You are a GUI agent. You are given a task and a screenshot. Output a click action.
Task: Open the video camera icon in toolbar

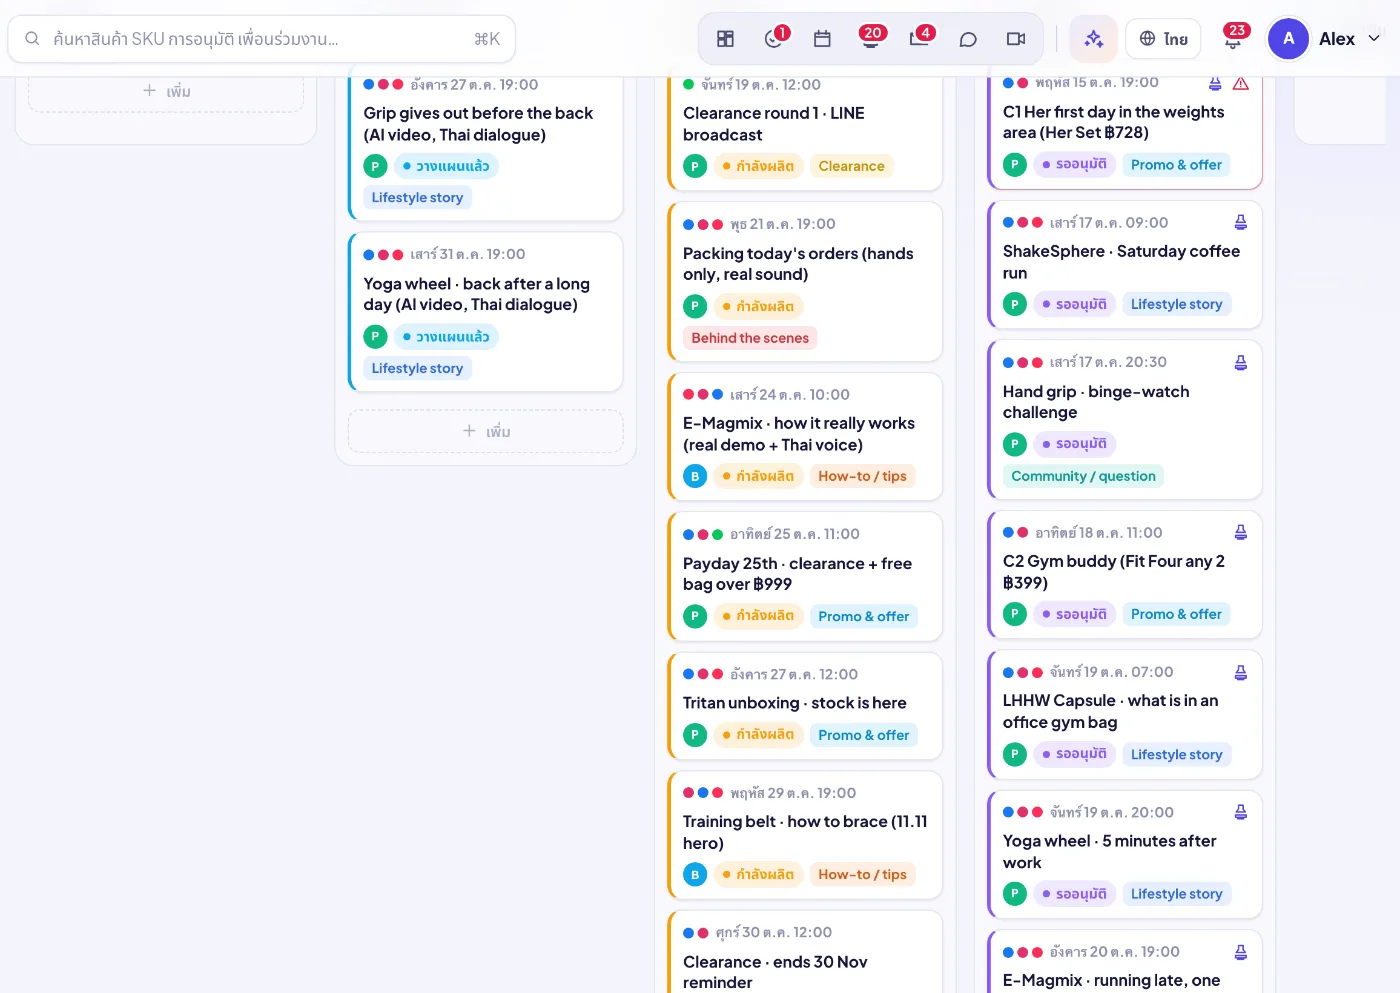pos(1016,39)
